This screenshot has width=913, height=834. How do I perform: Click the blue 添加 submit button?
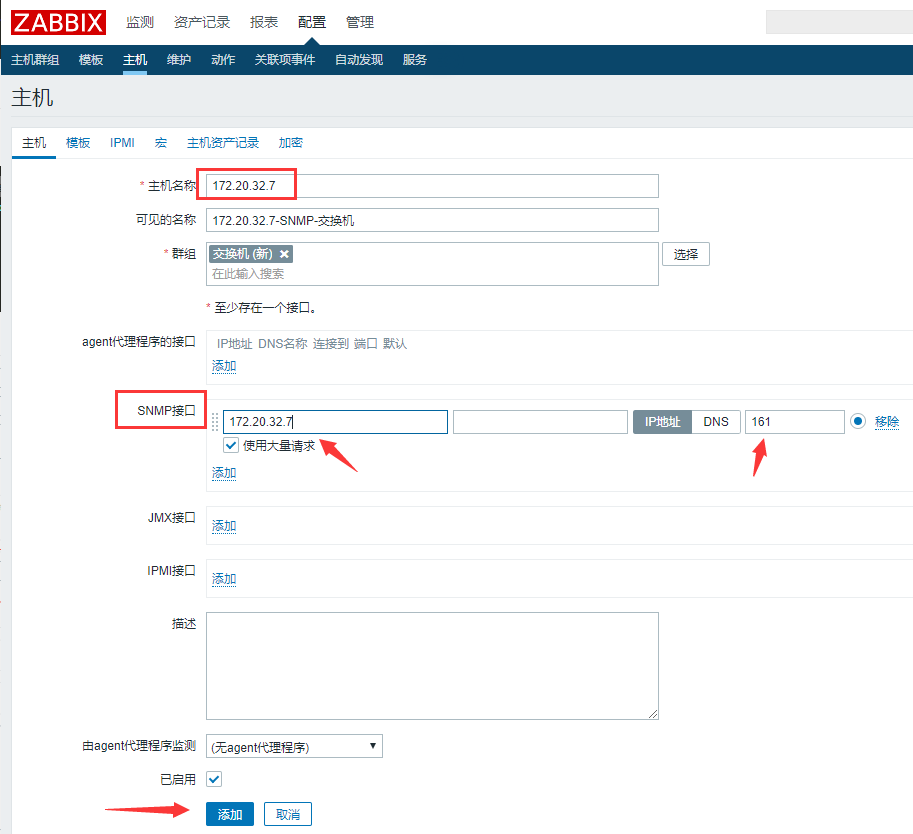pyautogui.click(x=229, y=814)
